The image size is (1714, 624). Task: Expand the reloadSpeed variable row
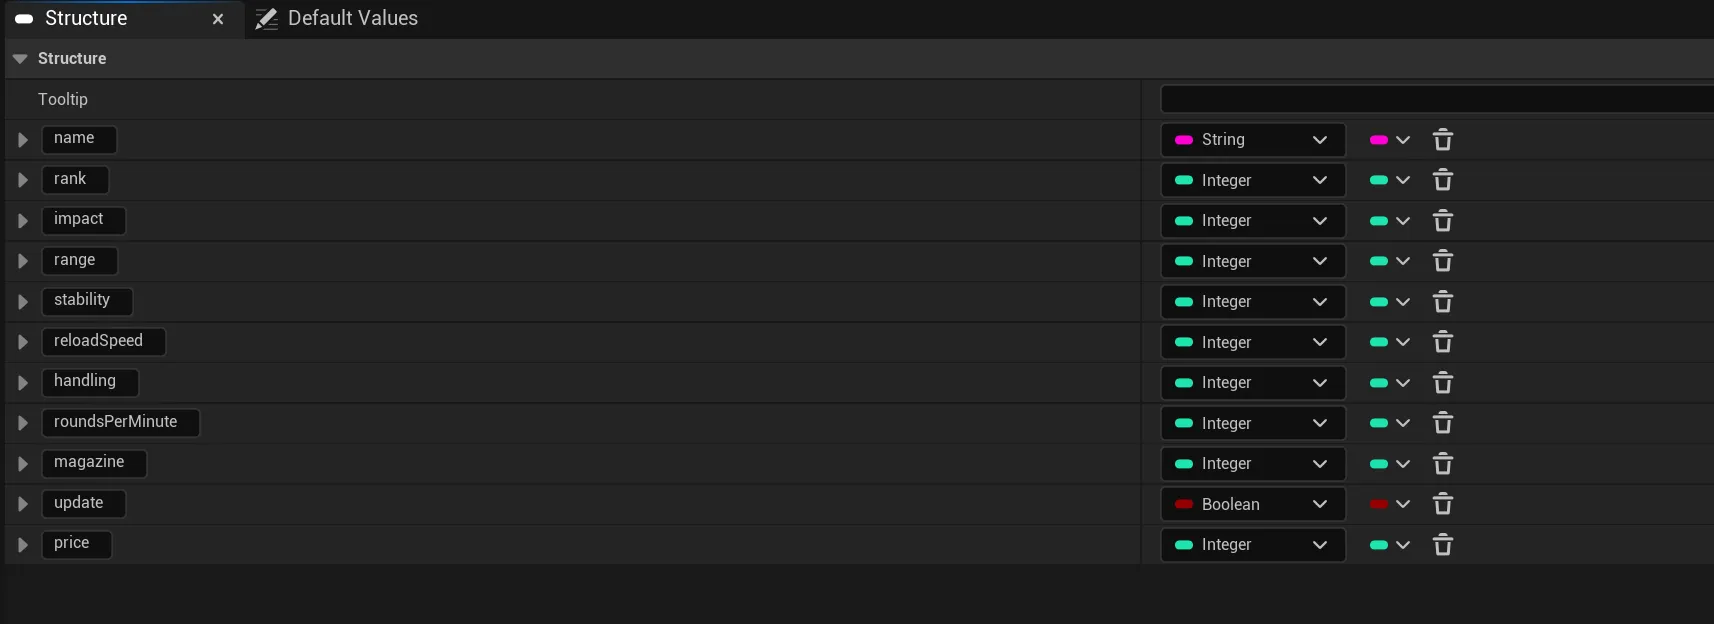click(22, 342)
